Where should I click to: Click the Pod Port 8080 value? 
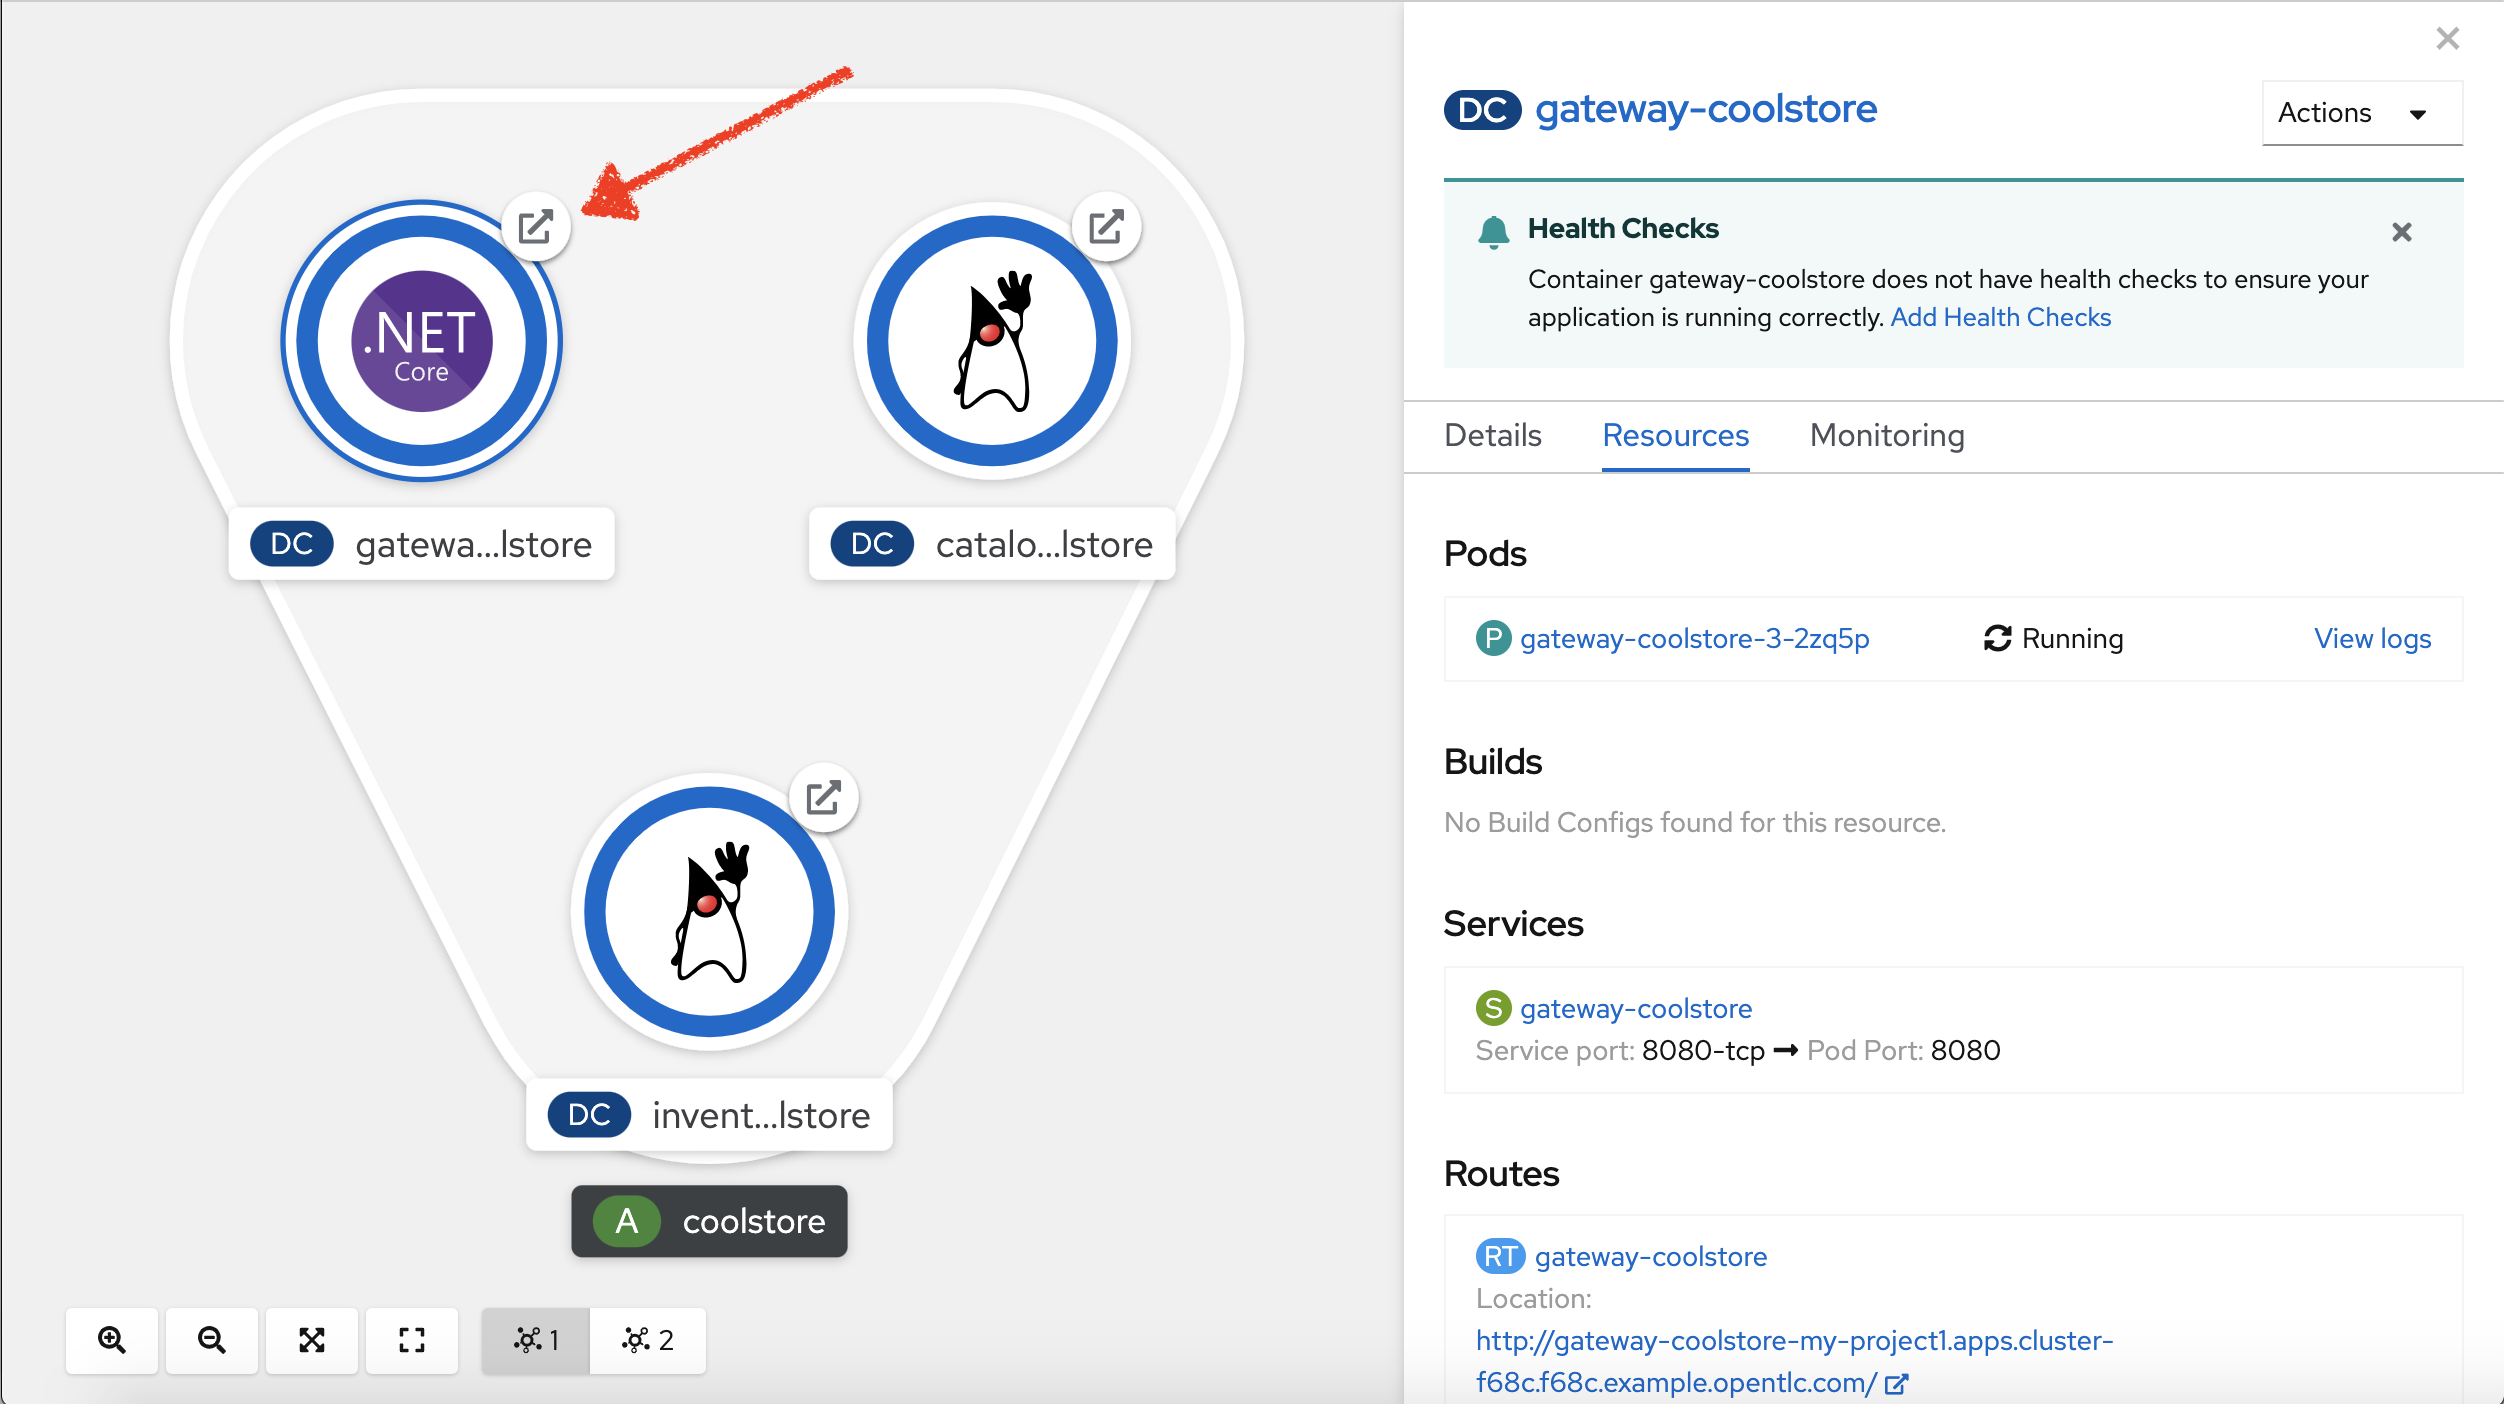(1966, 1050)
